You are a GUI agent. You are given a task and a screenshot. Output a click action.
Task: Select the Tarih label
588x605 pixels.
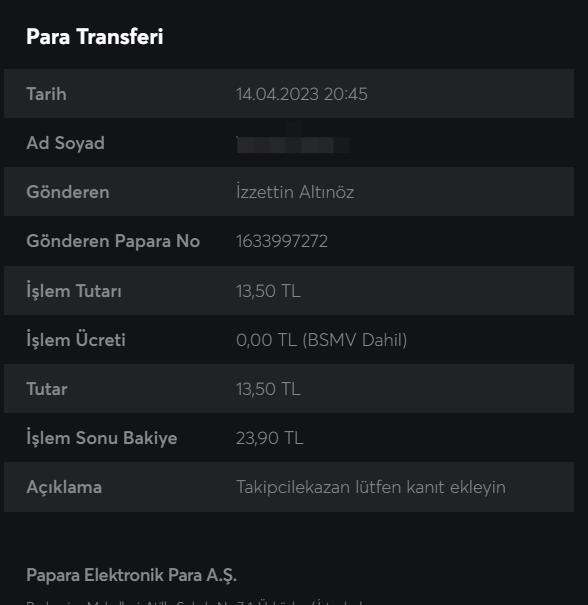[x=46, y=94]
